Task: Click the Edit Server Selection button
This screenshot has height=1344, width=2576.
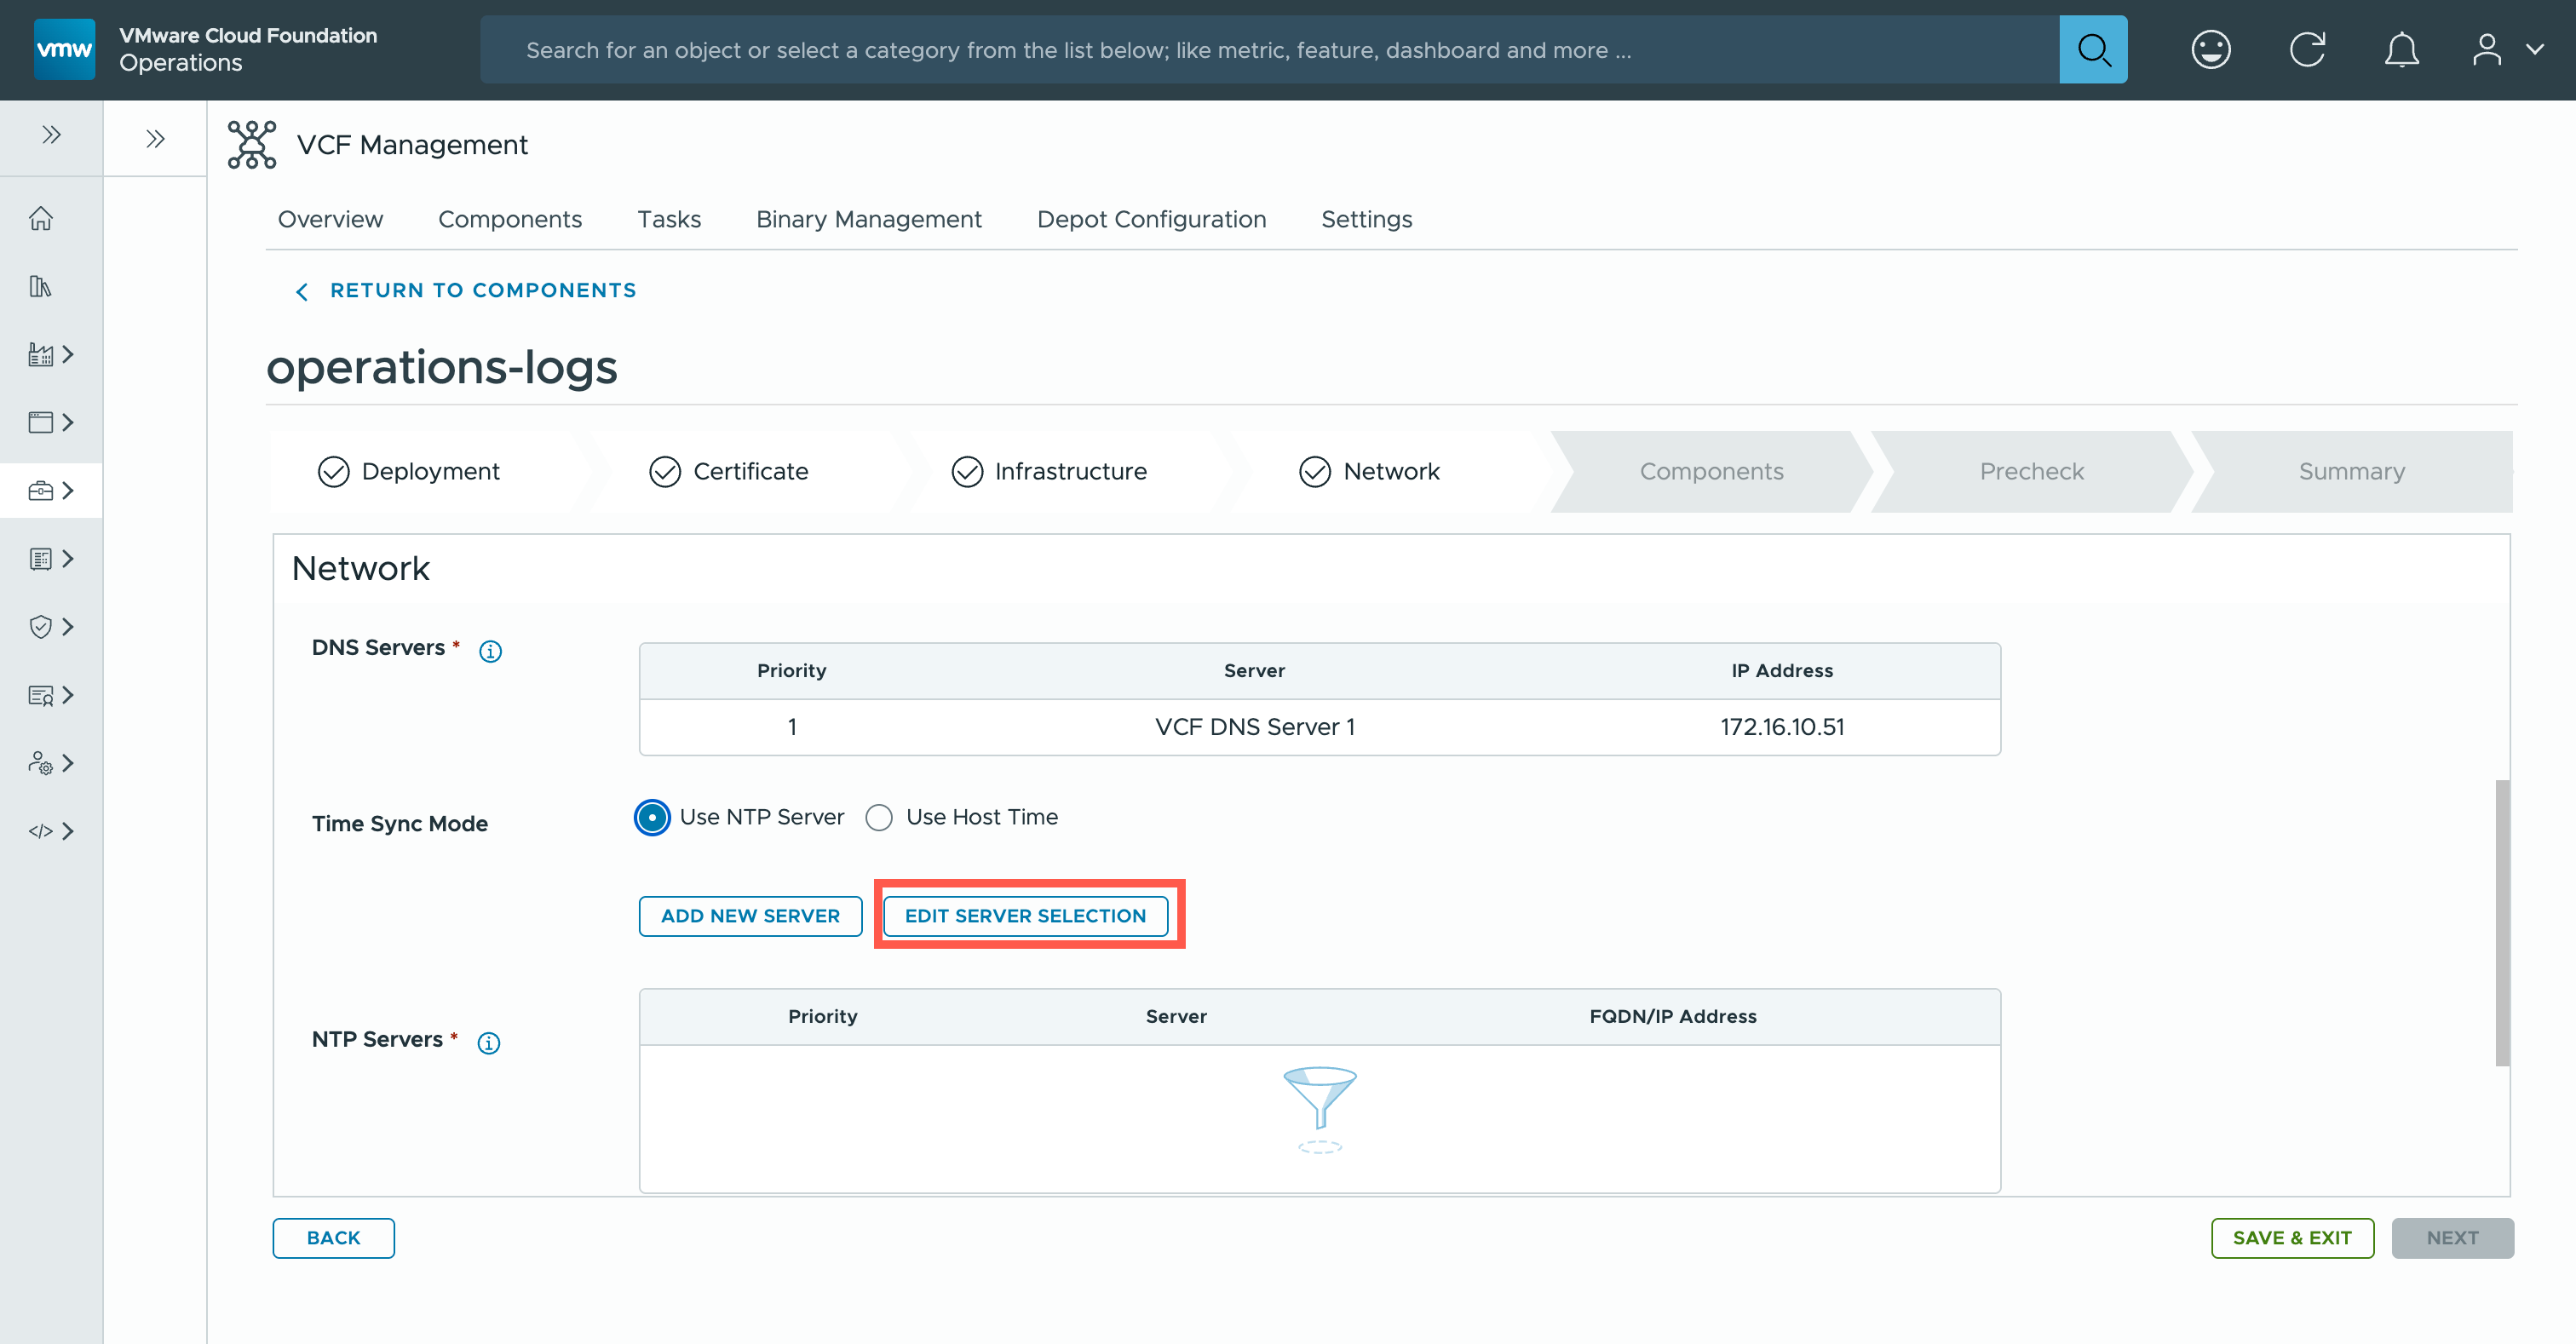Action: click(x=1025, y=916)
